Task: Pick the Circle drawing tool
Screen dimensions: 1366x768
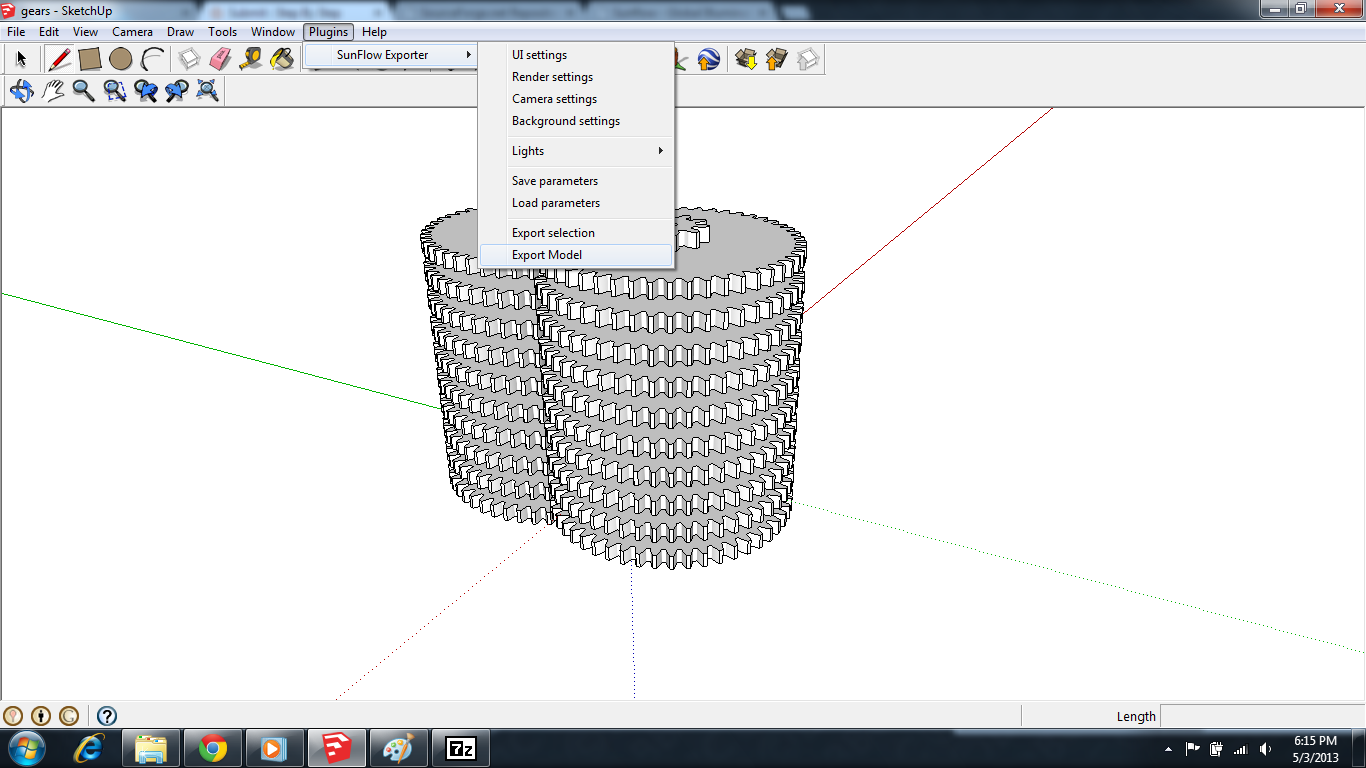Action: [x=121, y=59]
